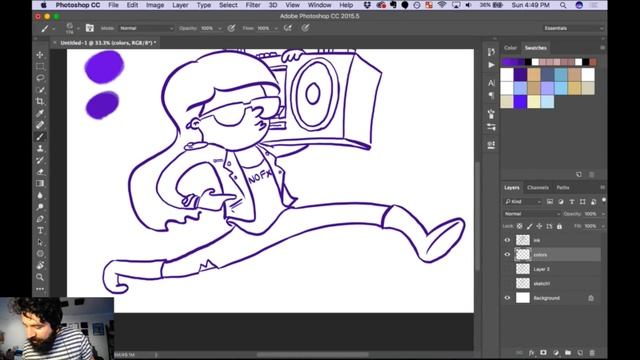This screenshot has height=360, width=640.
Task: Hide the Background layer
Action: [507, 298]
